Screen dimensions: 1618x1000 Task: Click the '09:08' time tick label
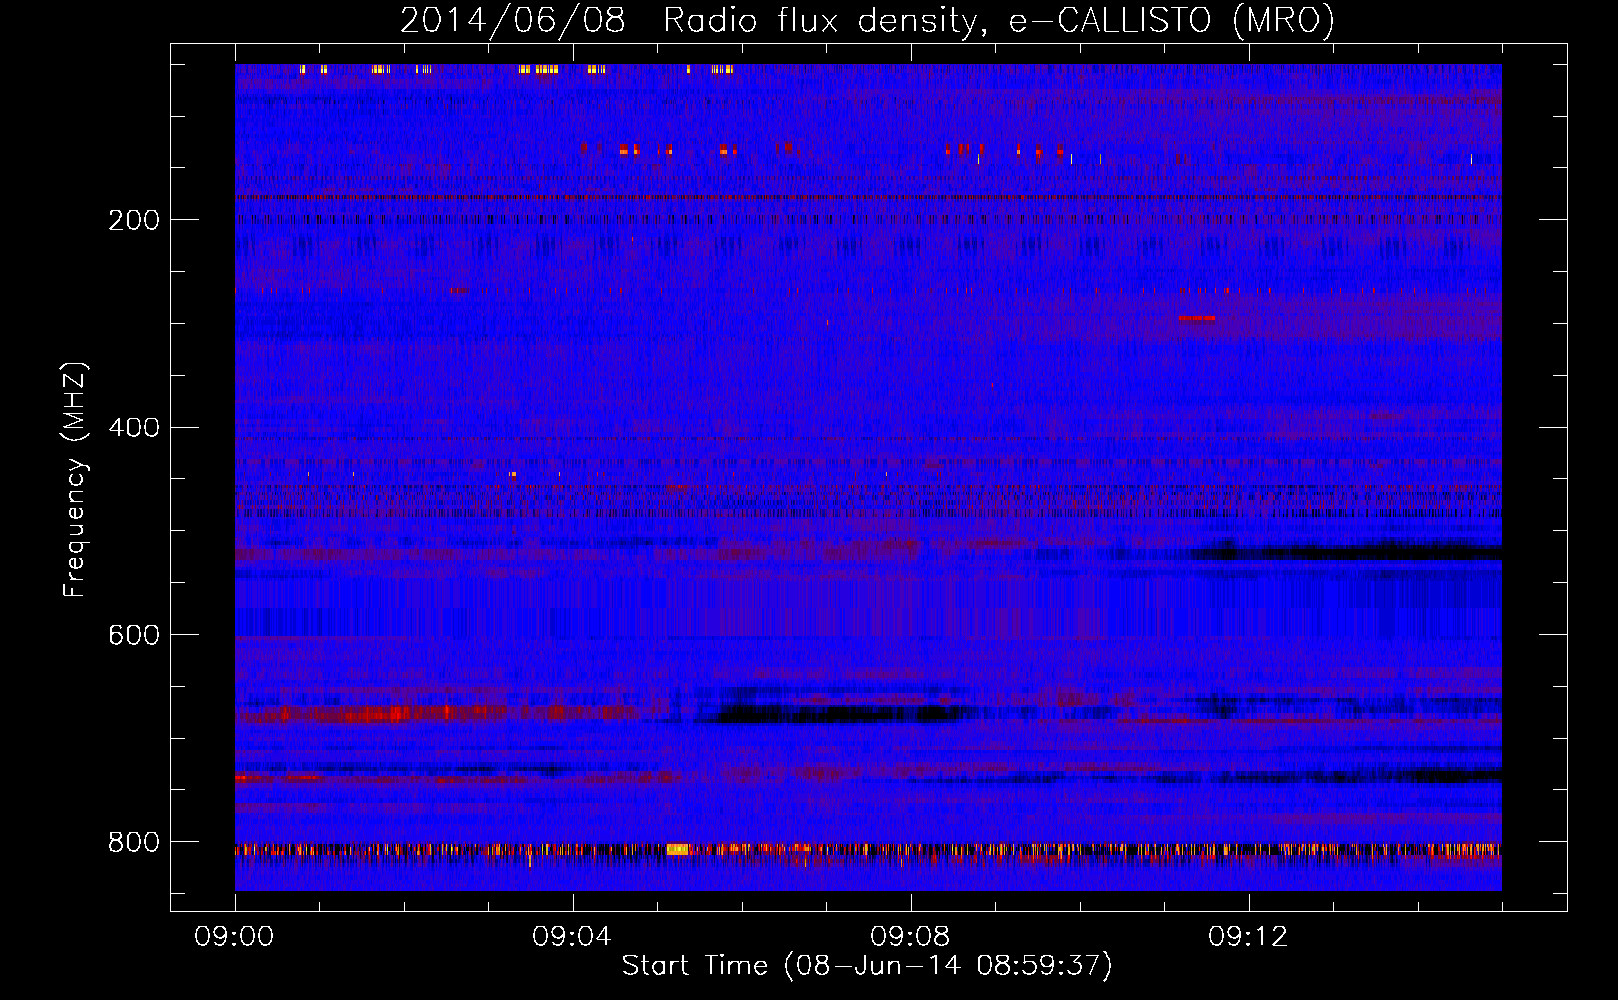pos(911,937)
